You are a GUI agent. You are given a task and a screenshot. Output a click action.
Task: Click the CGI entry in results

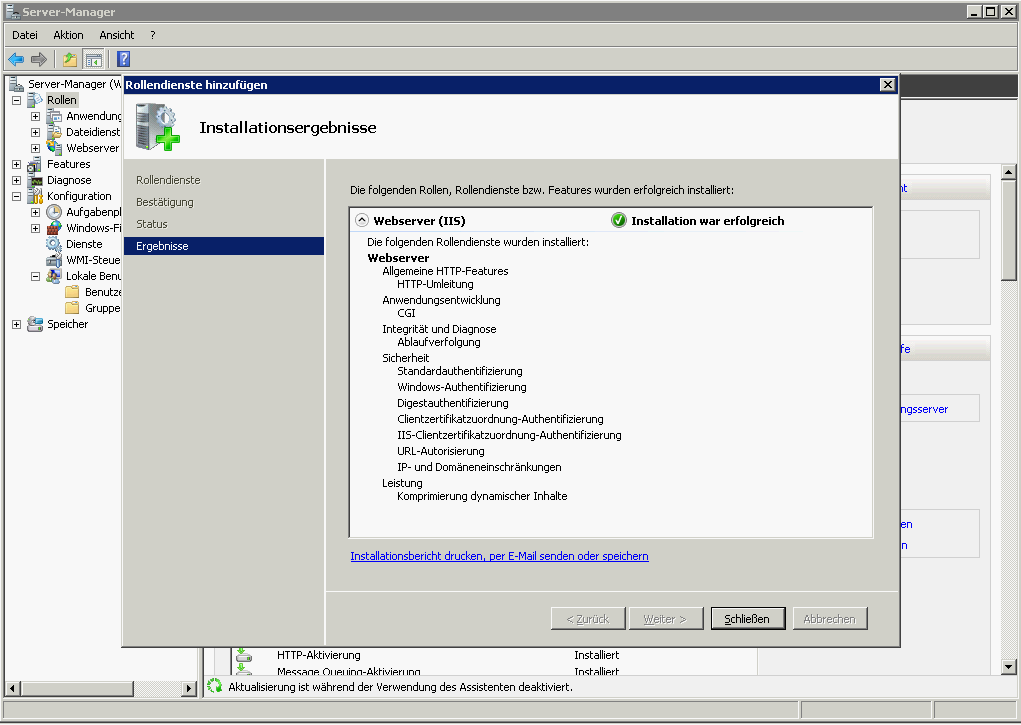coord(406,313)
